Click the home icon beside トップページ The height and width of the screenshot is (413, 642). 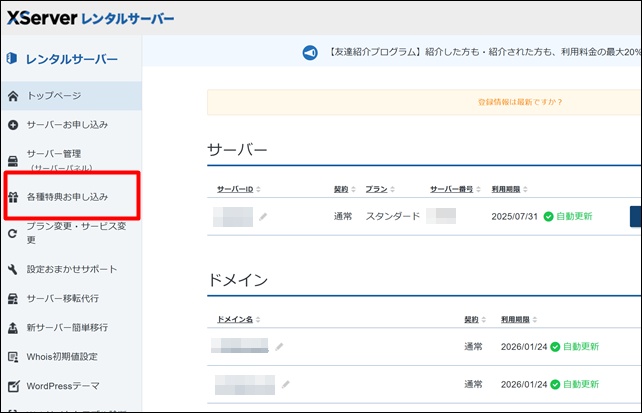coord(13,96)
